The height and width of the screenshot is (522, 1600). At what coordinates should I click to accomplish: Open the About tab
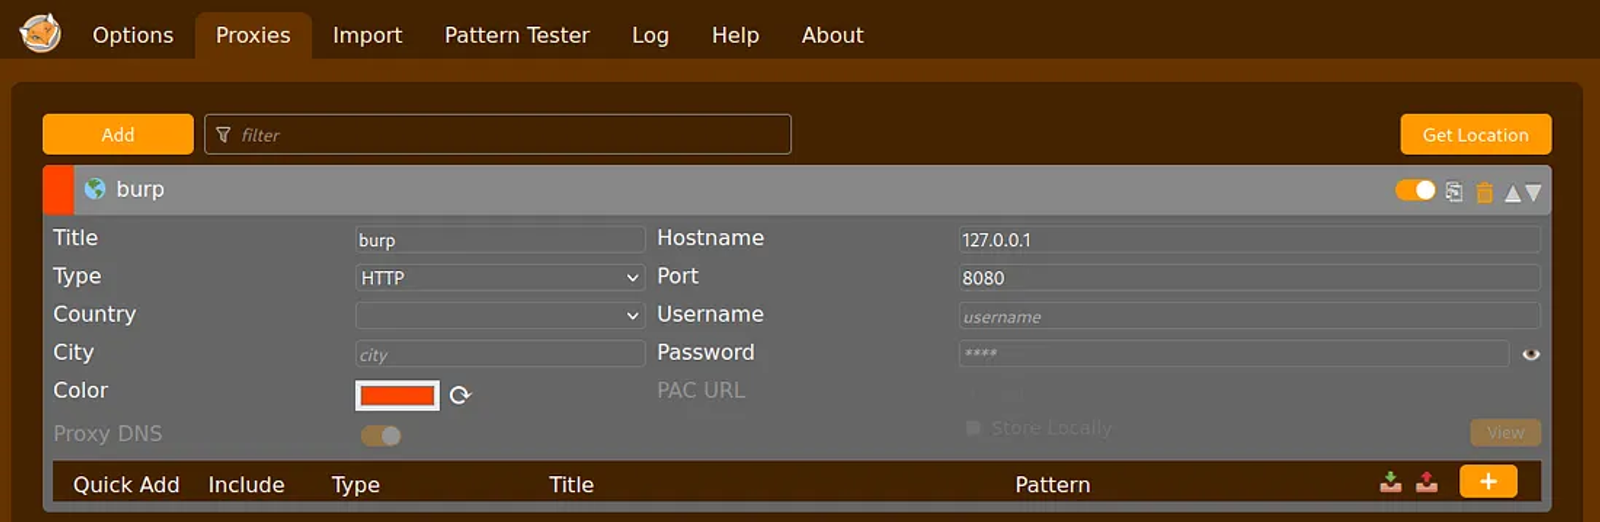click(x=832, y=35)
